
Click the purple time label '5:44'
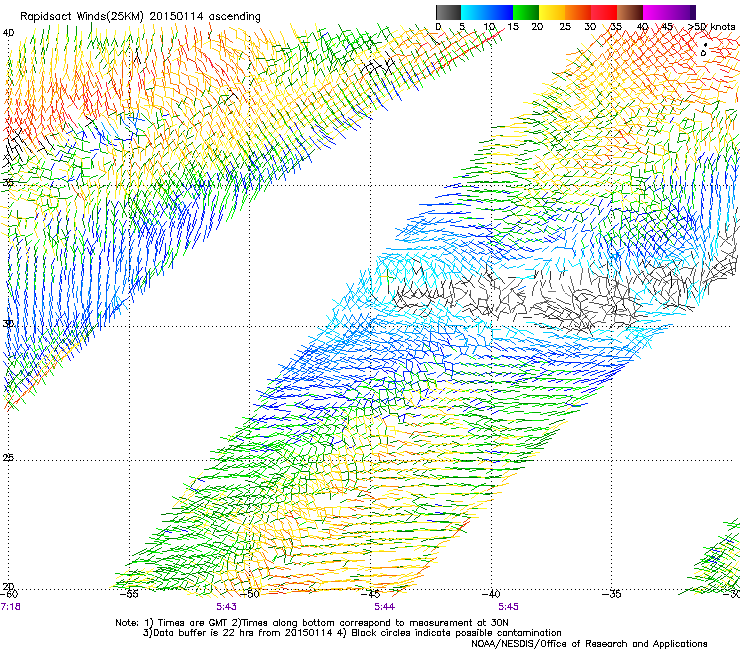coord(385,607)
